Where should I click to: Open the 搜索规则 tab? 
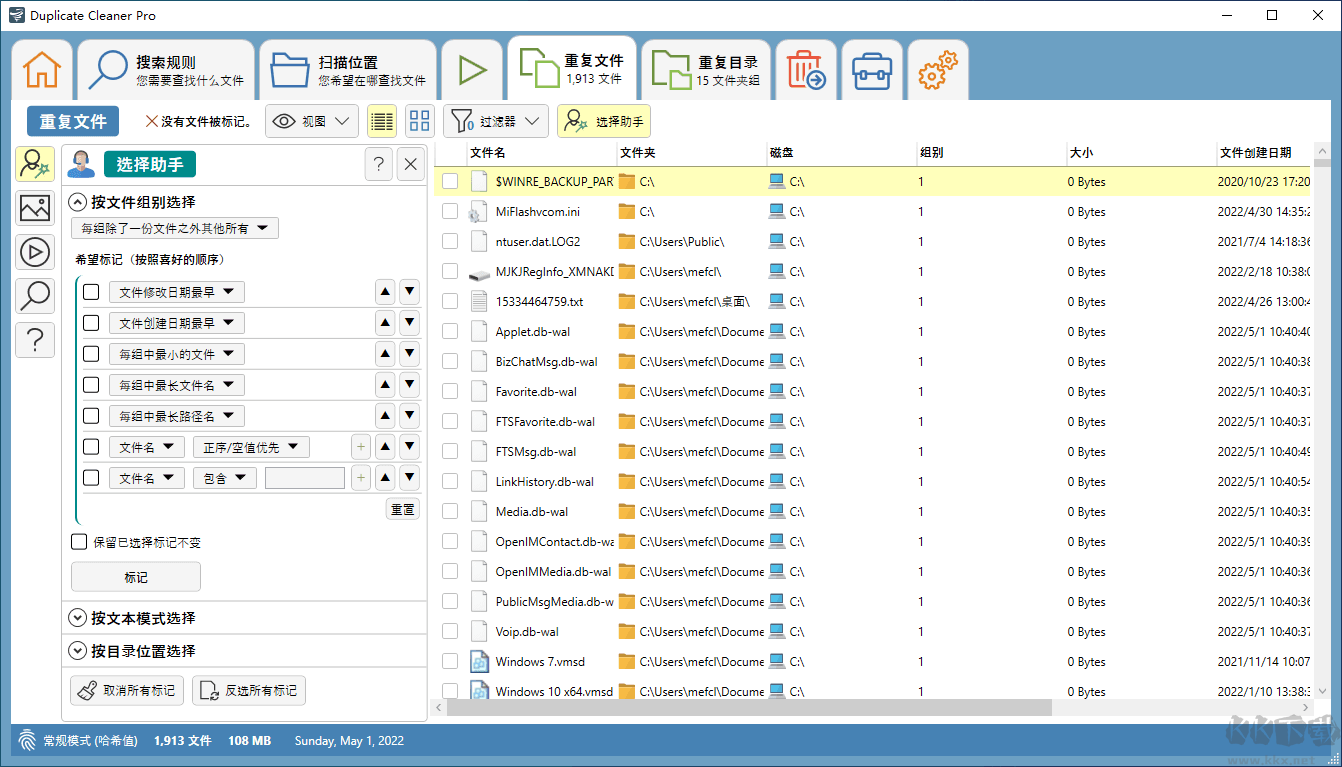[x=166, y=70]
